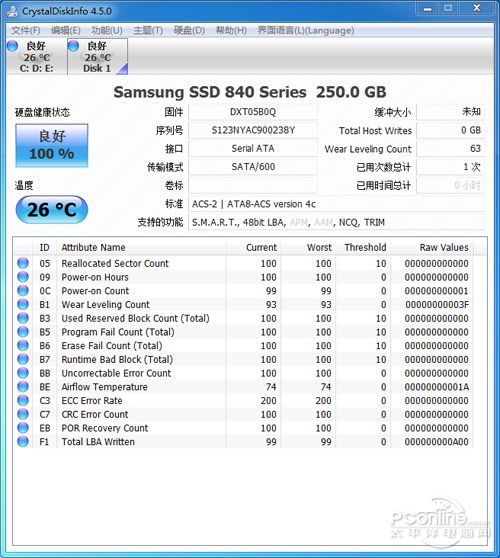Viewport: 500px width, 558px height.
Task: Click the serial number field S123NYAC900238Y
Action: [253, 130]
